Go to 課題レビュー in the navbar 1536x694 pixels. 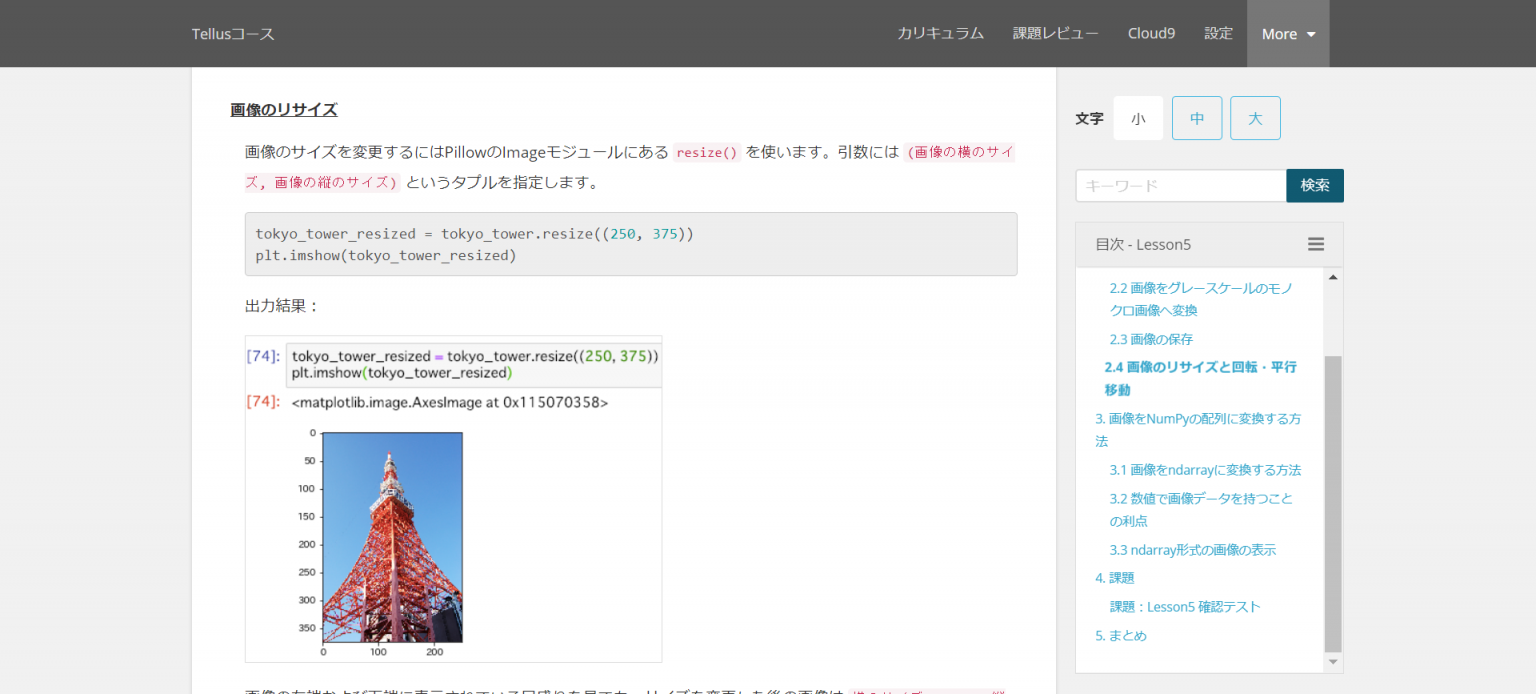1055,33
